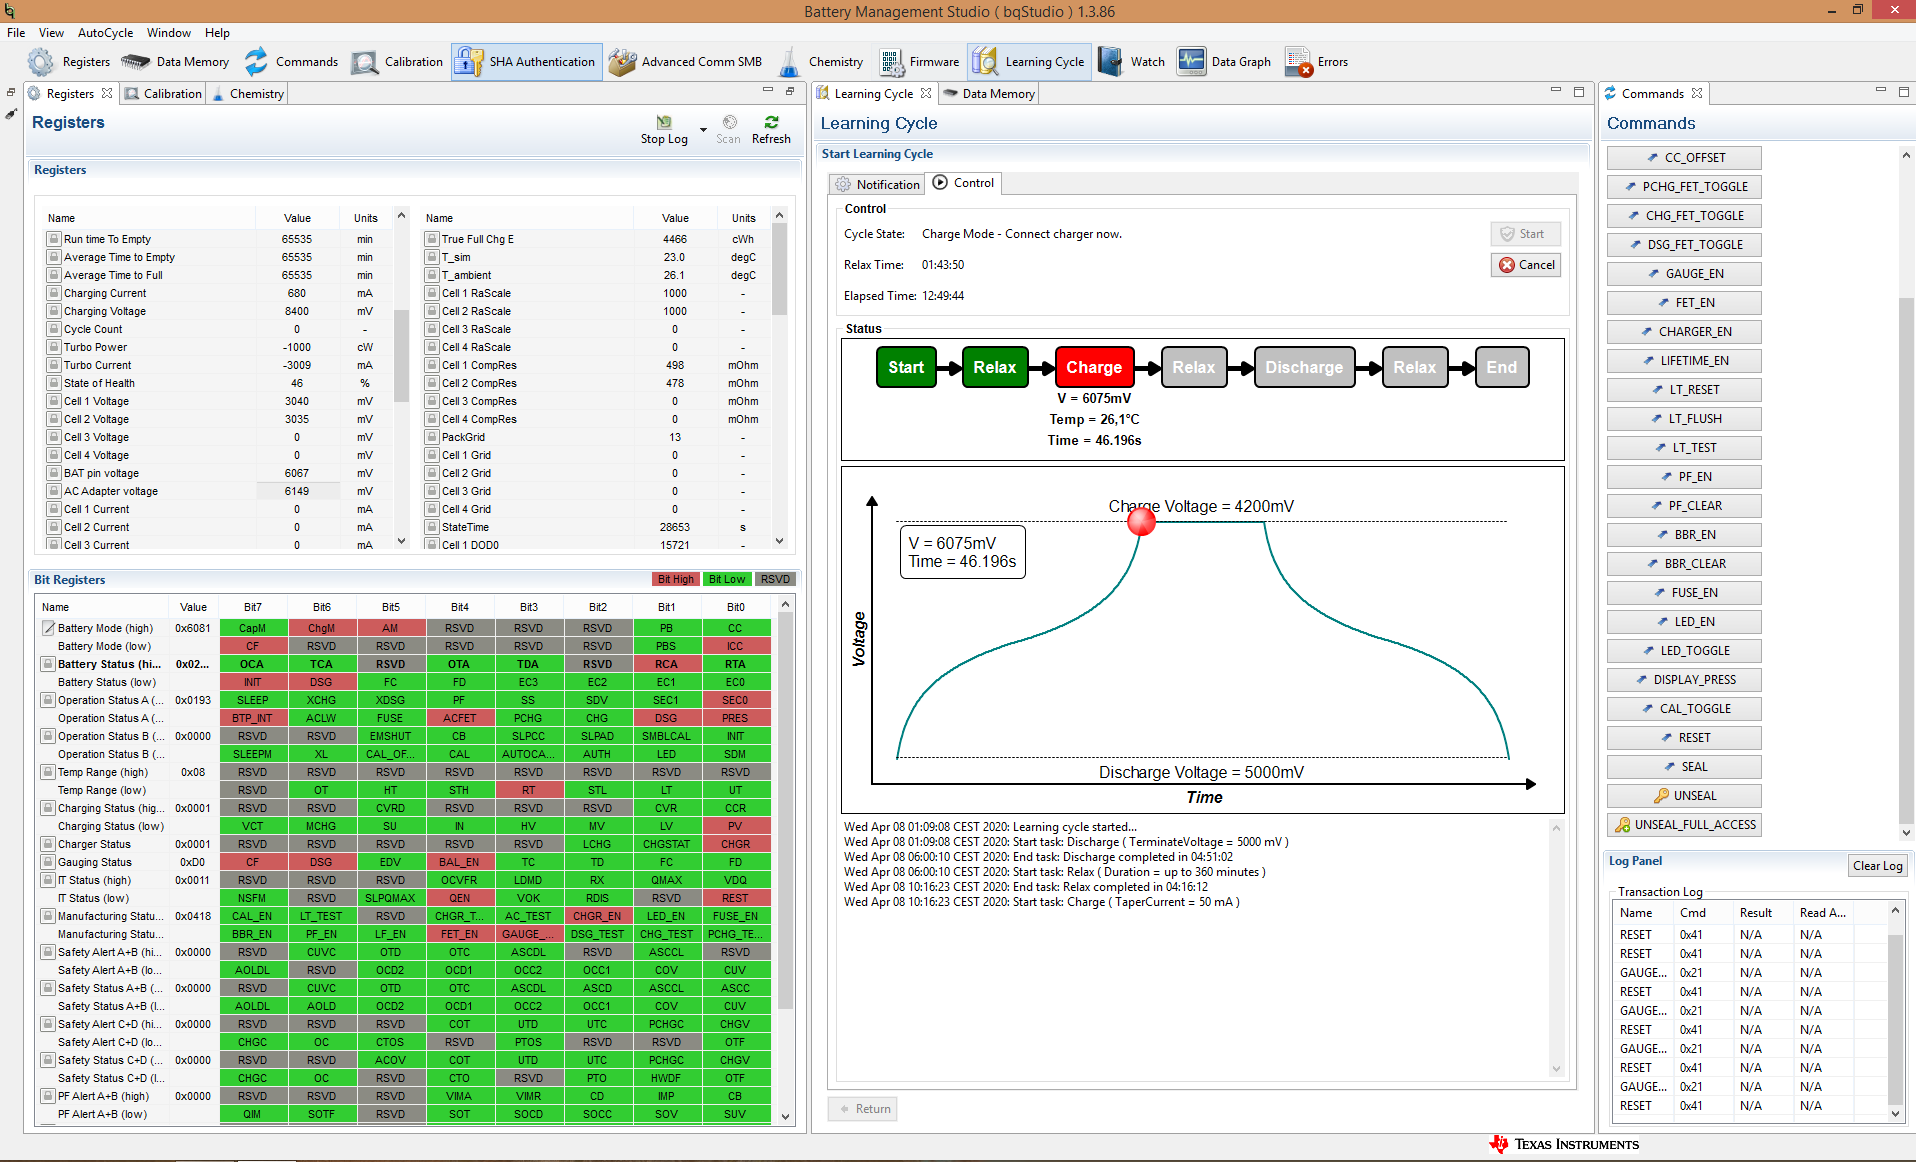Check the Run time To Empty checkbox

pyautogui.click(x=53, y=239)
